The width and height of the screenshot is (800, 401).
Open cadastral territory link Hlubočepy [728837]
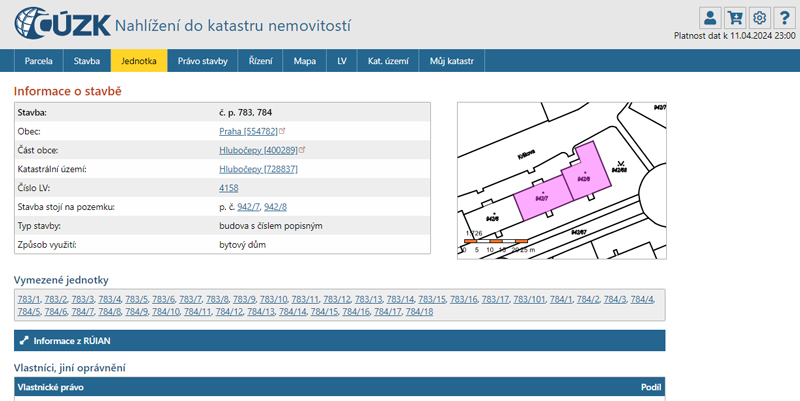[258, 169]
